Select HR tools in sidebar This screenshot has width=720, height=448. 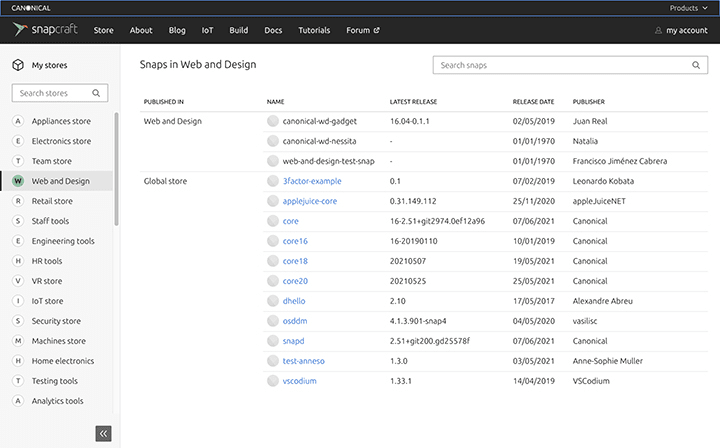click(x=47, y=261)
